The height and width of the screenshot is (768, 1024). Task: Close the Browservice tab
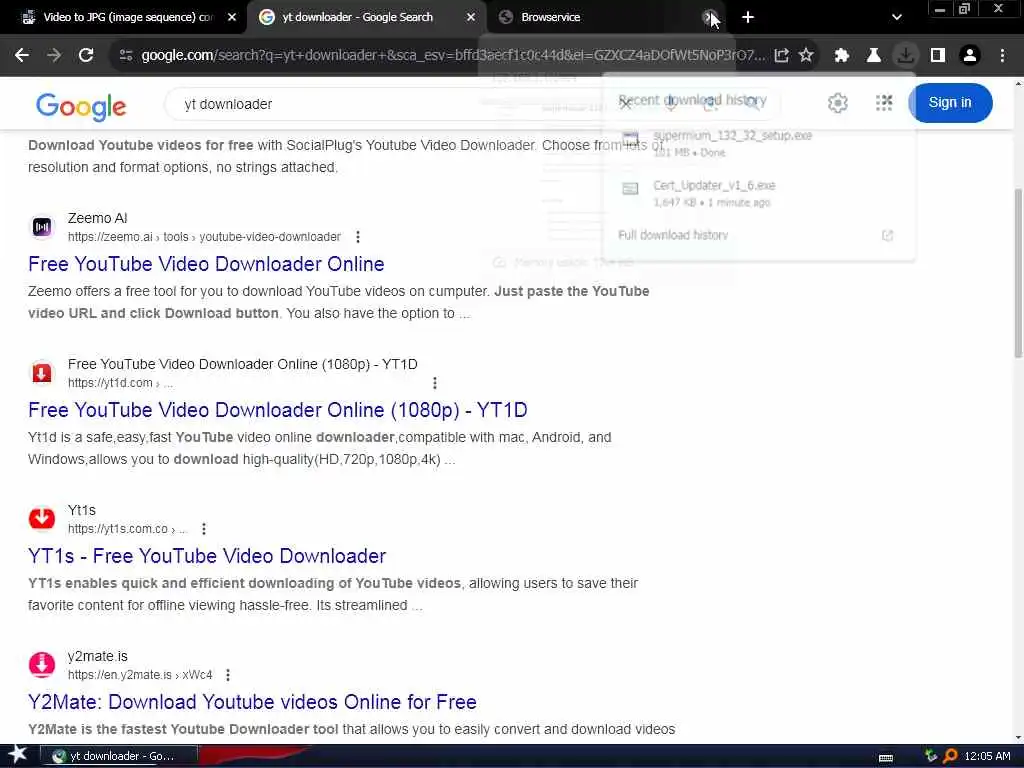point(708,18)
